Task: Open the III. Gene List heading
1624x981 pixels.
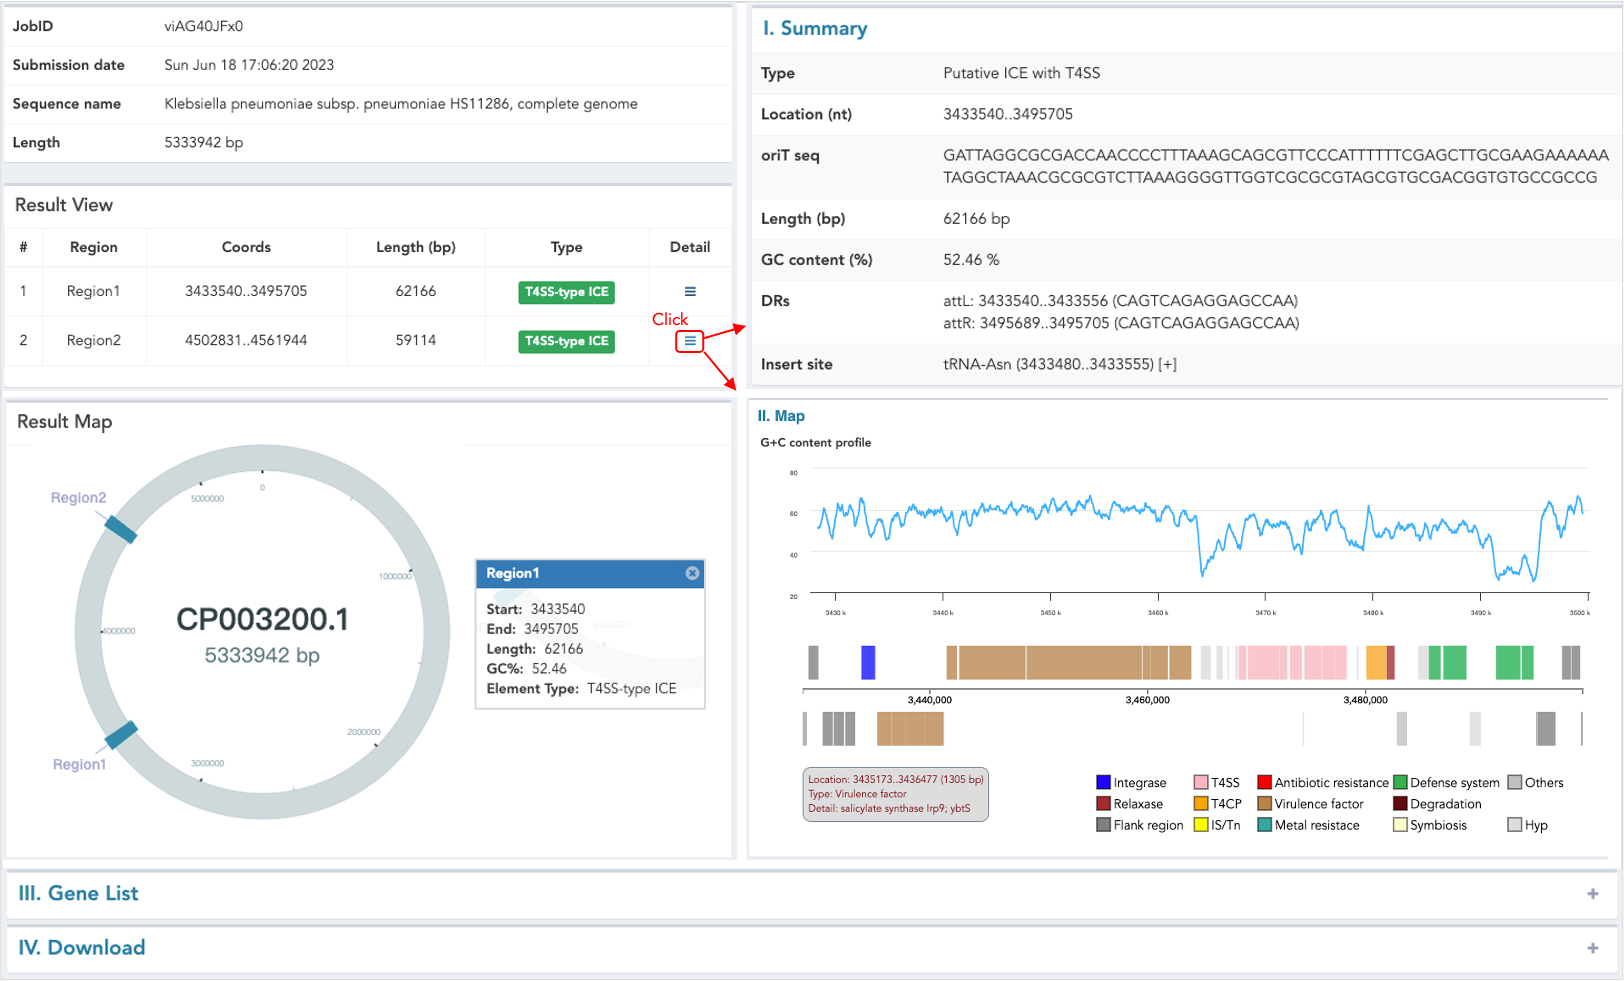Action: coord(78,893)
